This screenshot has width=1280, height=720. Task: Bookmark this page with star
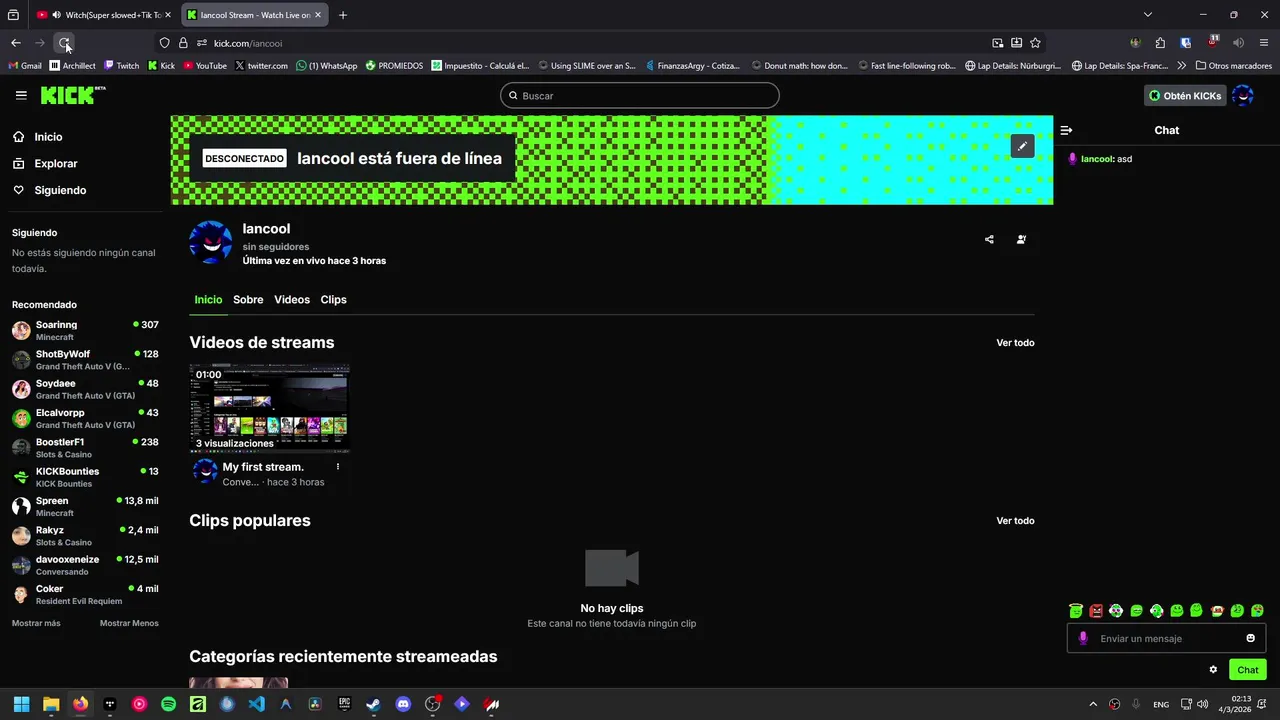click(x=1035, y=43)
